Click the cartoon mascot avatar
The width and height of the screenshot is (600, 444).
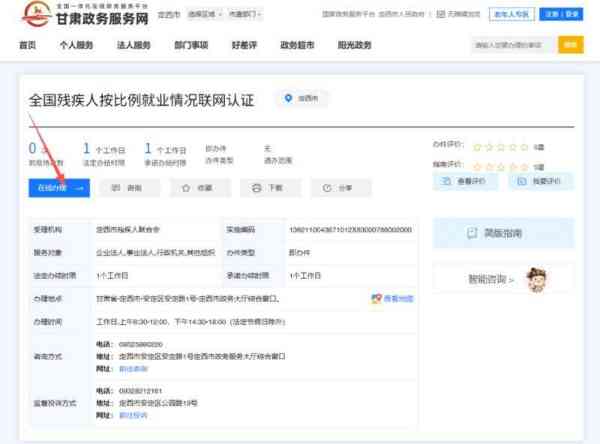(536, 280)
